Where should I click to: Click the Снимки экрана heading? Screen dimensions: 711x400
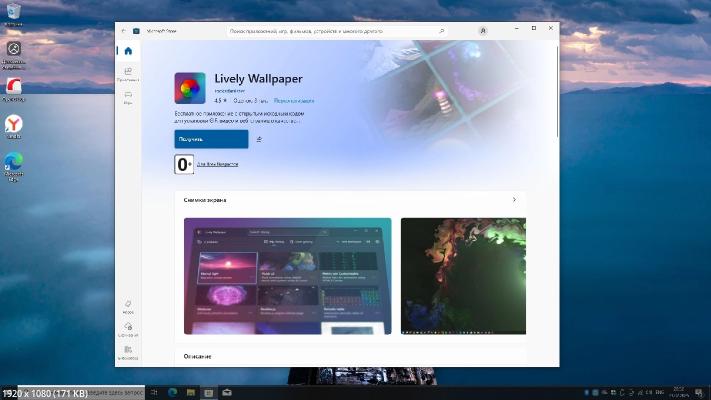pyautogui.click(x=205, y=200)
